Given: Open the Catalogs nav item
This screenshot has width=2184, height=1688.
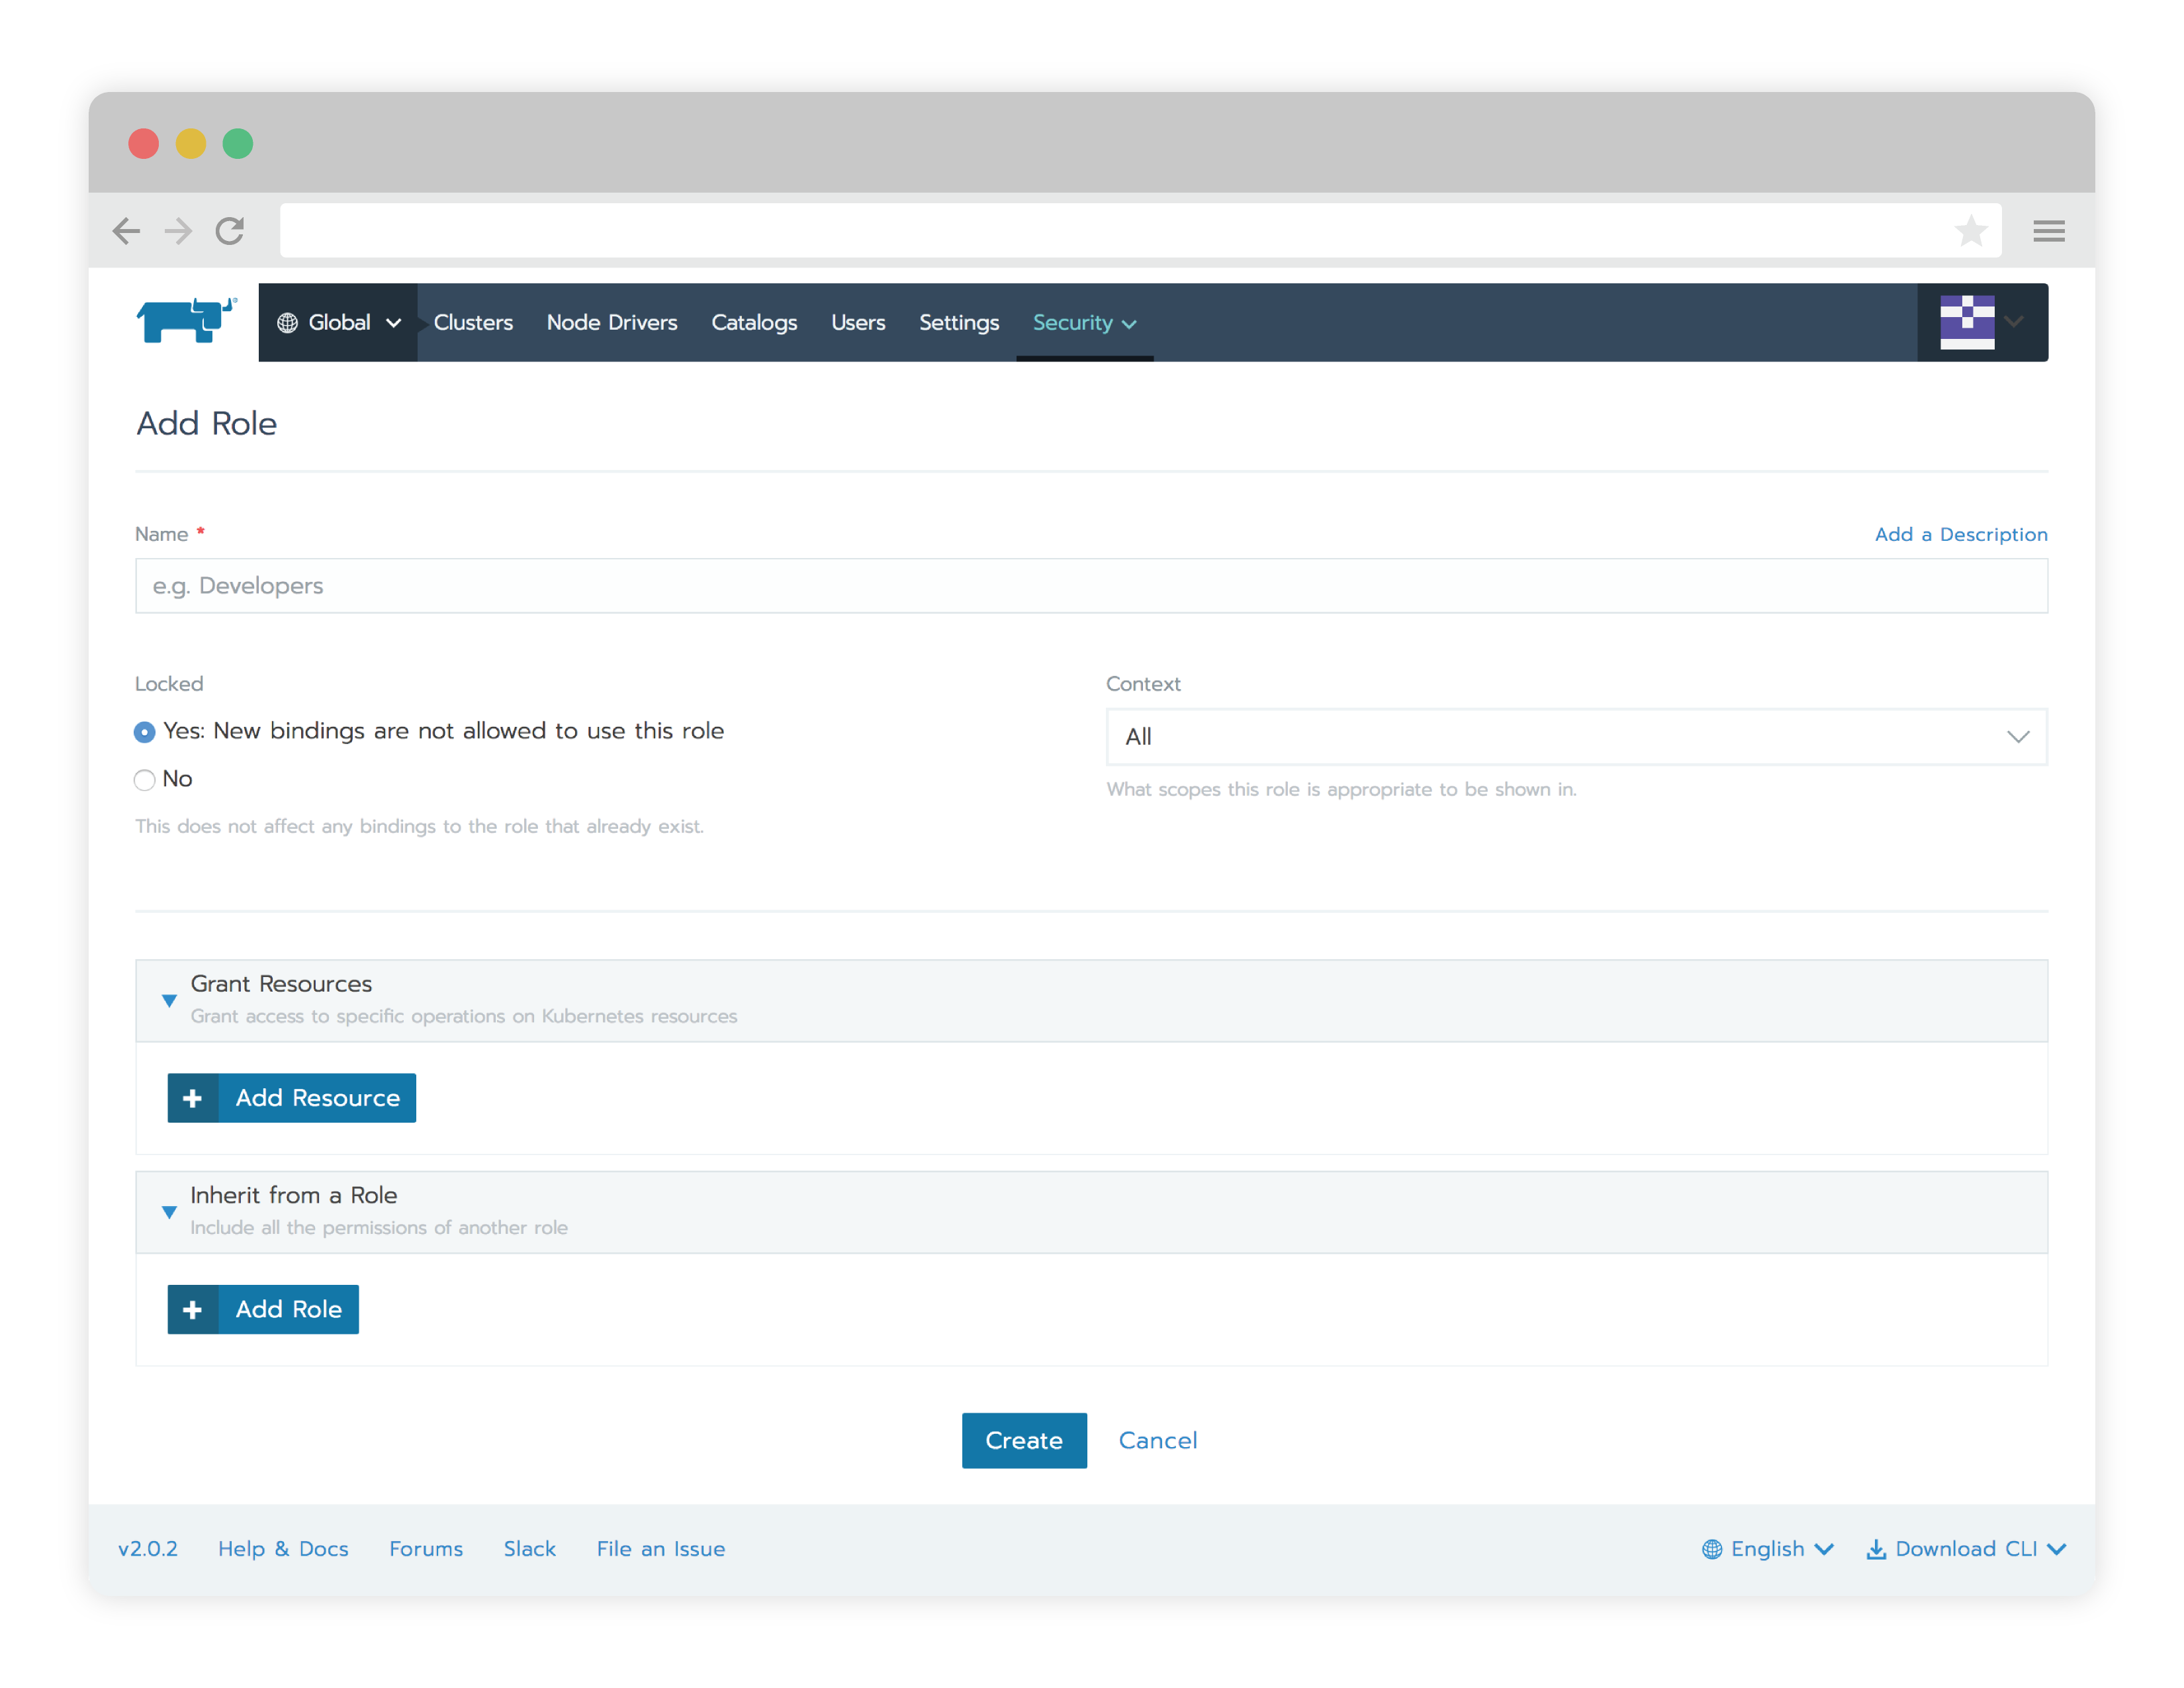Looking at the screenshot, I should tap(754, 322).
